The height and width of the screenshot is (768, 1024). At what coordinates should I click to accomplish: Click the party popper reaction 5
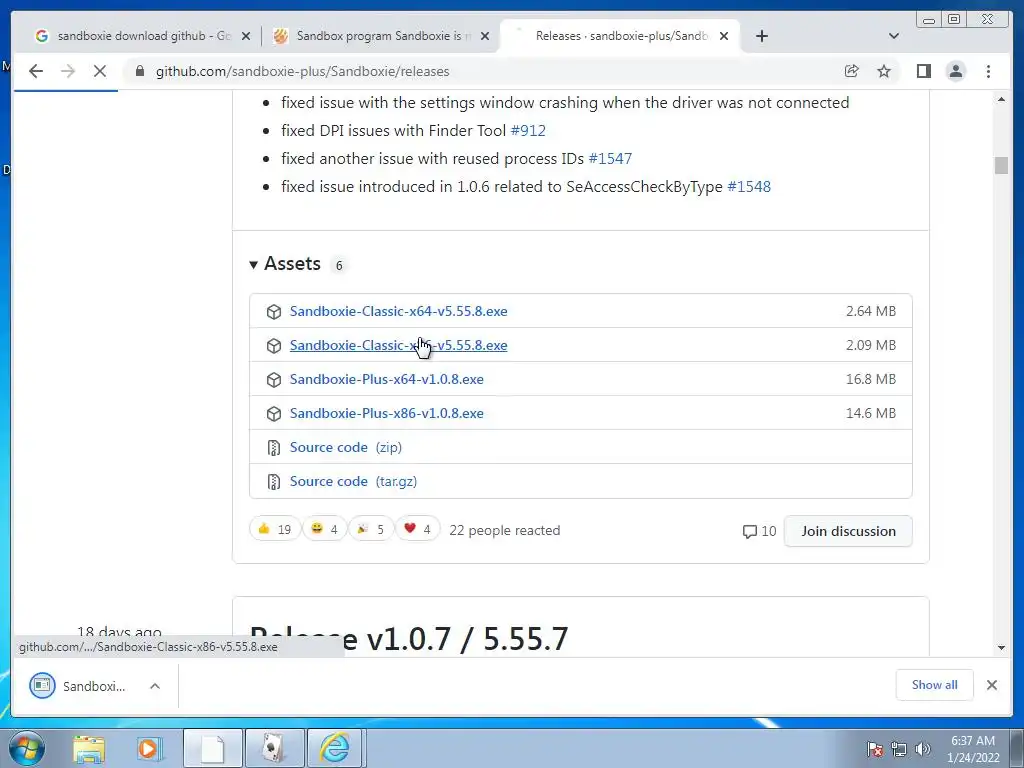point(370,529)
